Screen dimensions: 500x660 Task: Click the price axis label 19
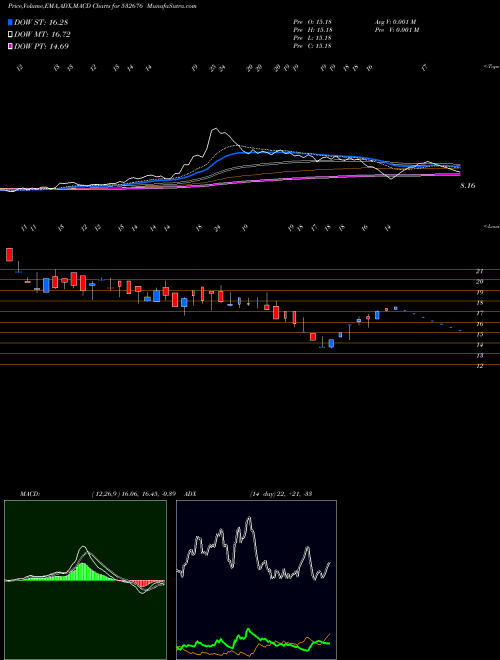click(x=479, y=293)
